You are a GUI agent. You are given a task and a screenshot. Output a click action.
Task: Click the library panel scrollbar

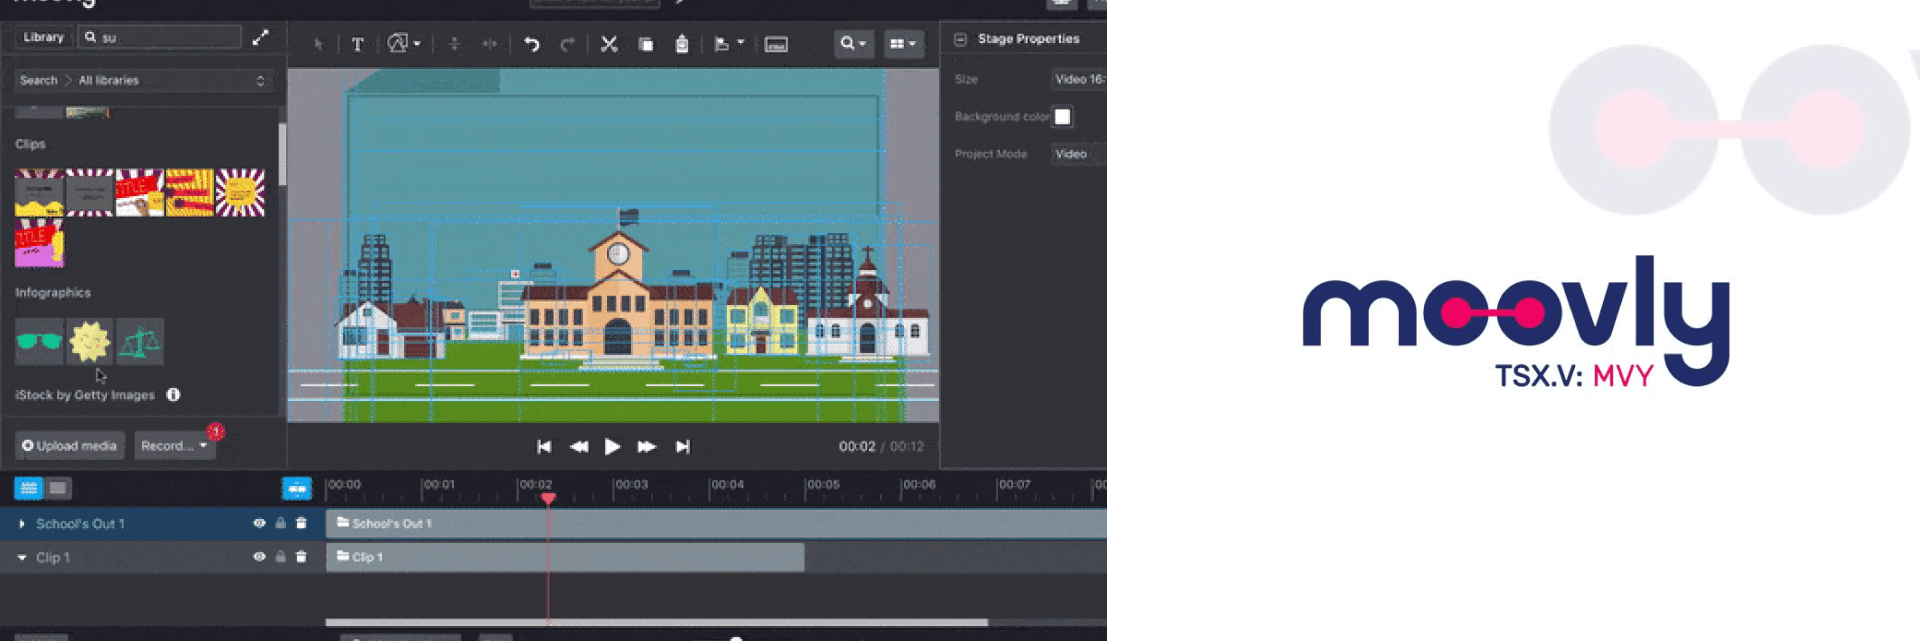(282, 153)
